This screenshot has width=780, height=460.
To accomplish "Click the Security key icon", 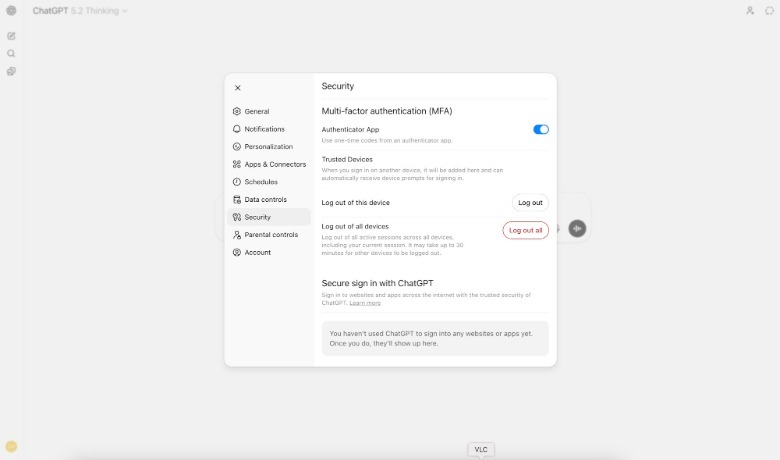I will click(x=237, y=217).
